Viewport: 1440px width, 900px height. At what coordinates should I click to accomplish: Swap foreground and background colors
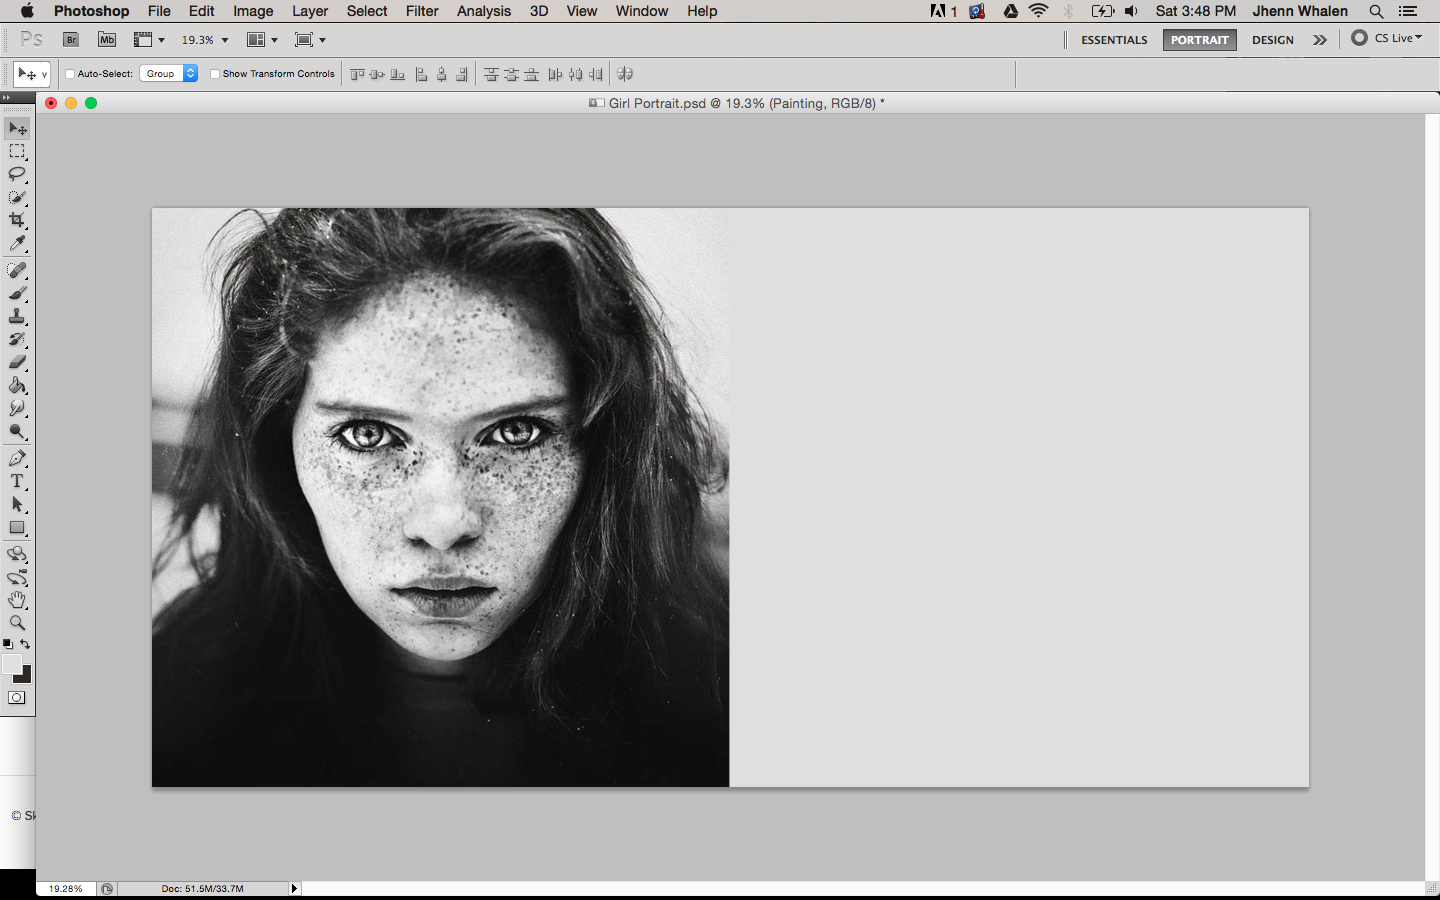coord(26,644)
